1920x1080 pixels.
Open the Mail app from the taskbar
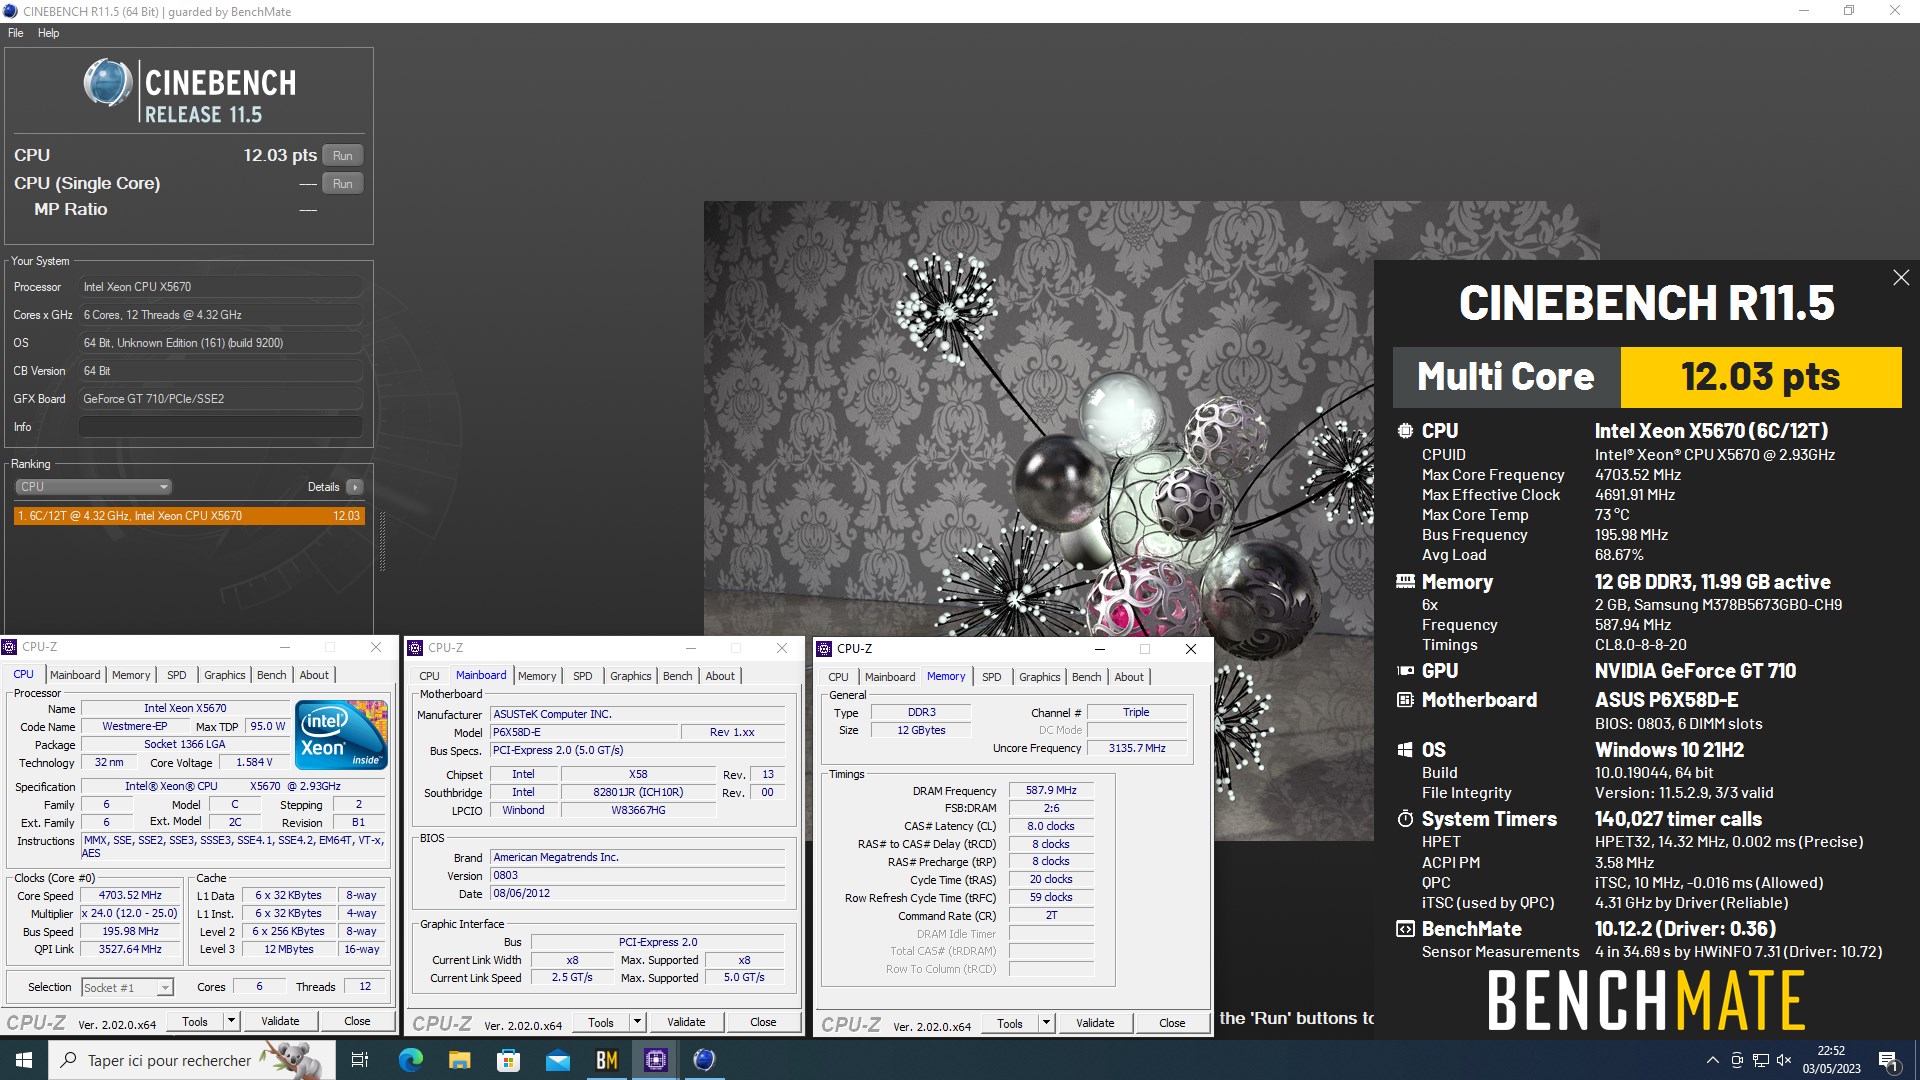tap(557, 1060)
